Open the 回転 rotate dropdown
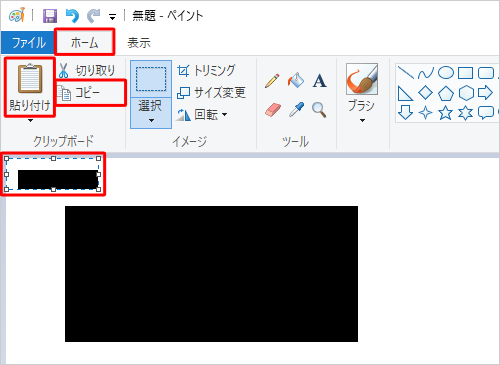This screenshot has width=500, height=365. pos(202,115)
